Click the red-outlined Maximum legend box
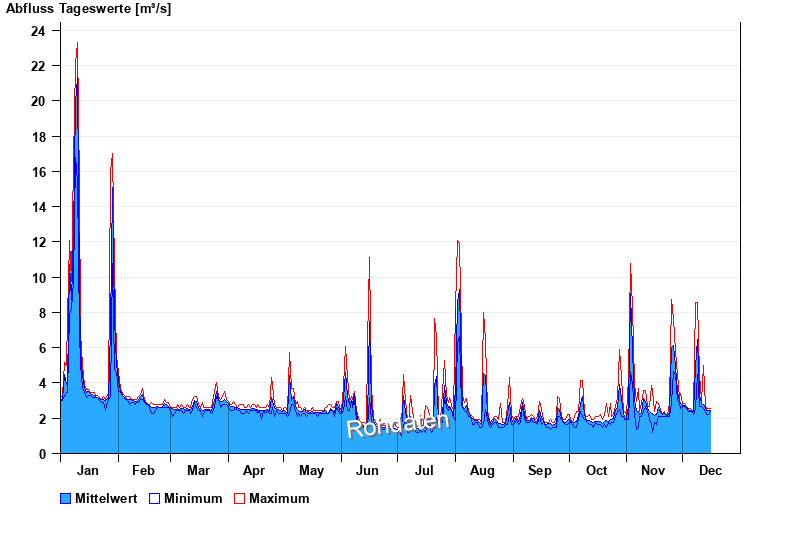Image resolution: width=800 pixels, height=550 pixels. [x=239, y=498]
